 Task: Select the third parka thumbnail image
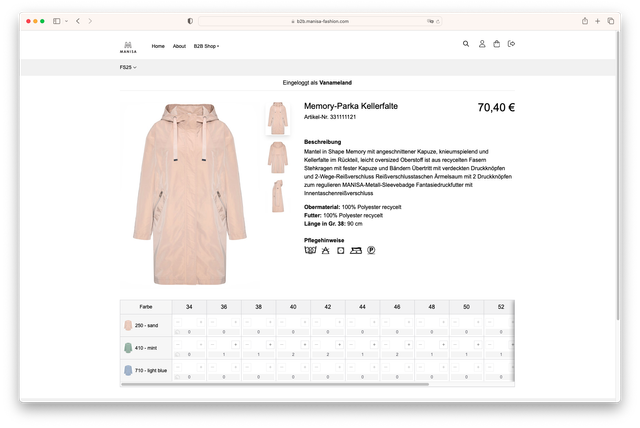coord(277,196)
